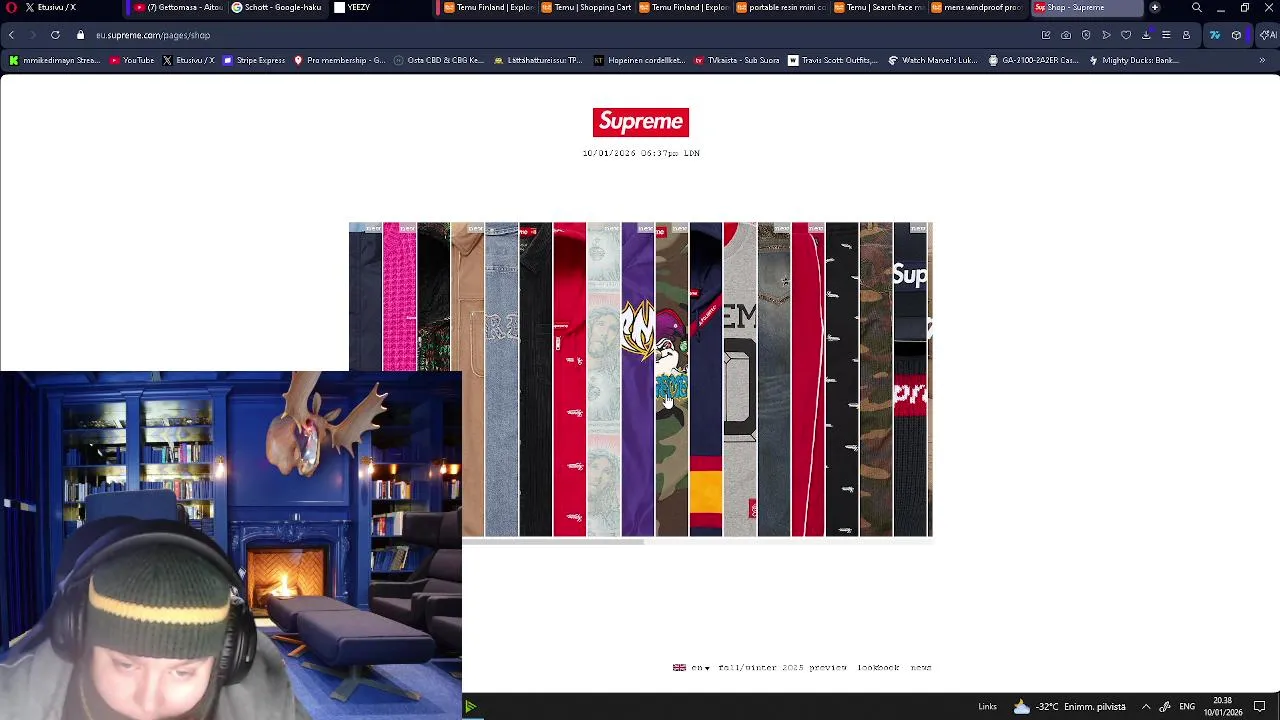Open the AI assistant button
This screenshot has height=720, width=1280.
click(x=1267, y=35)
